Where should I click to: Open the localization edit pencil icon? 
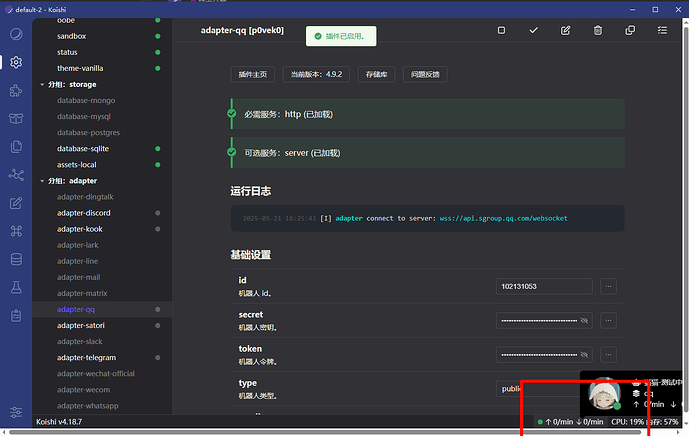pyautogui.click(x=16, y=203)
